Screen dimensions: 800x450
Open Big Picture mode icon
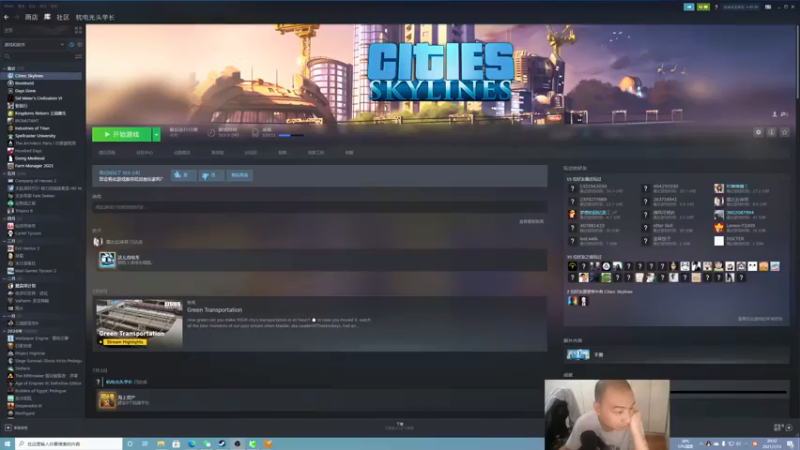[768, 7]
